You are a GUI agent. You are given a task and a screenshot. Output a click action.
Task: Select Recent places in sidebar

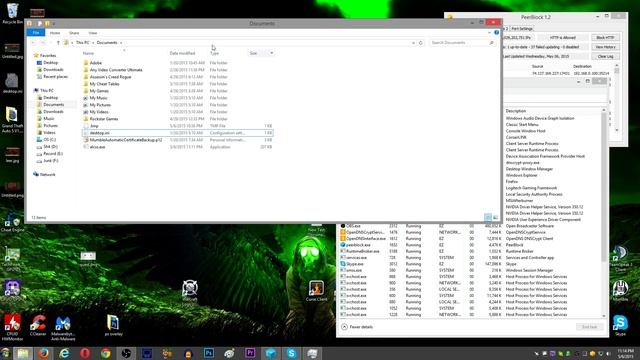(x=55, y=76)
